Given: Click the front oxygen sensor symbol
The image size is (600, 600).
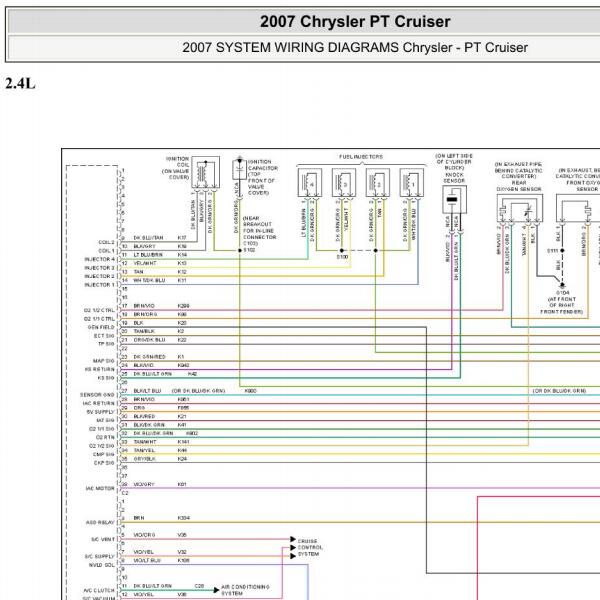Looking at the screenshot, I should [x=578, y=208].
